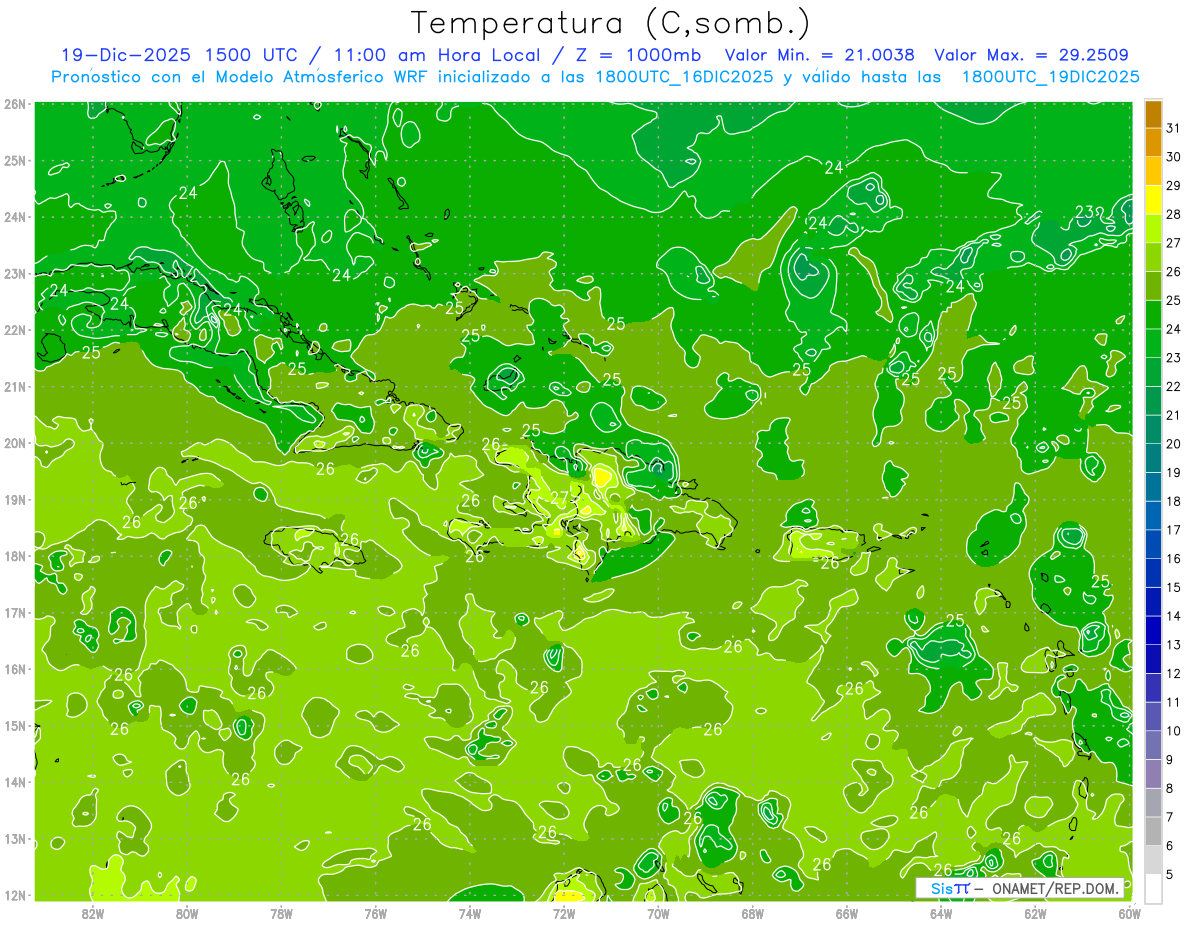Click the 74W longitude axis label
This screenshot has height=927, width=1200.
pos(470,914)
